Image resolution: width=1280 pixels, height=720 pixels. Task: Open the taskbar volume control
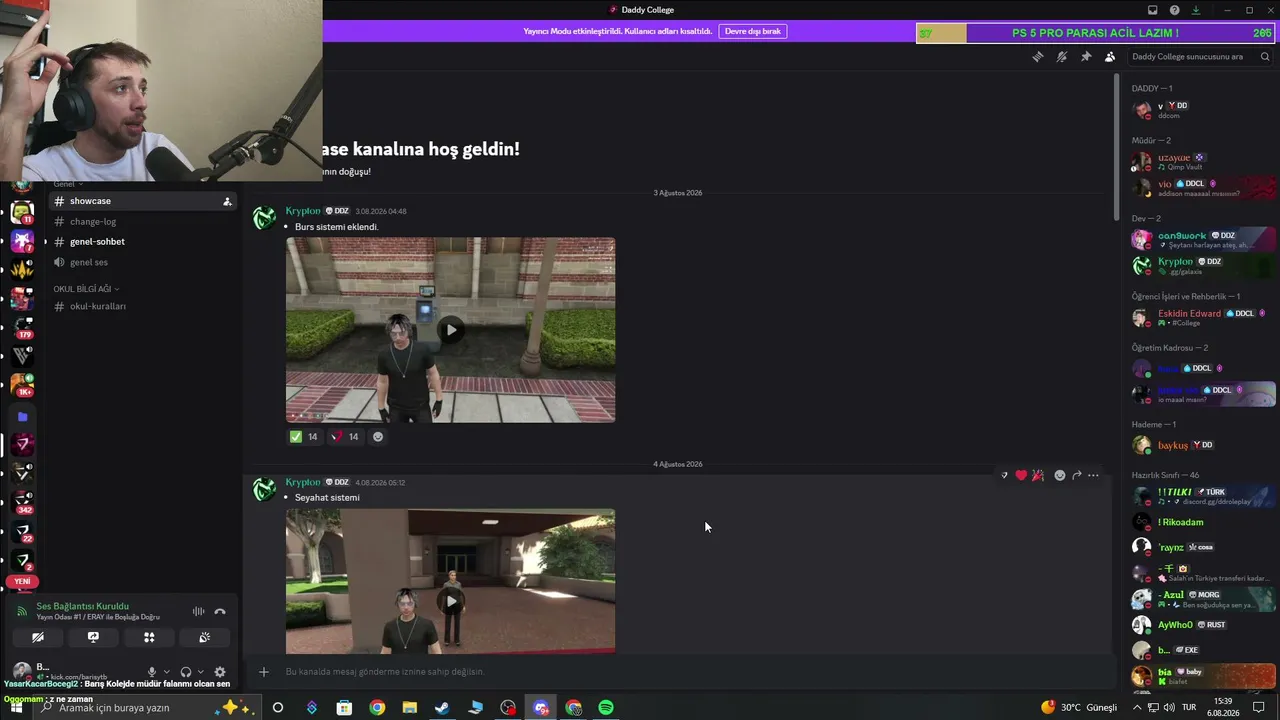(x=1171, y=708)
